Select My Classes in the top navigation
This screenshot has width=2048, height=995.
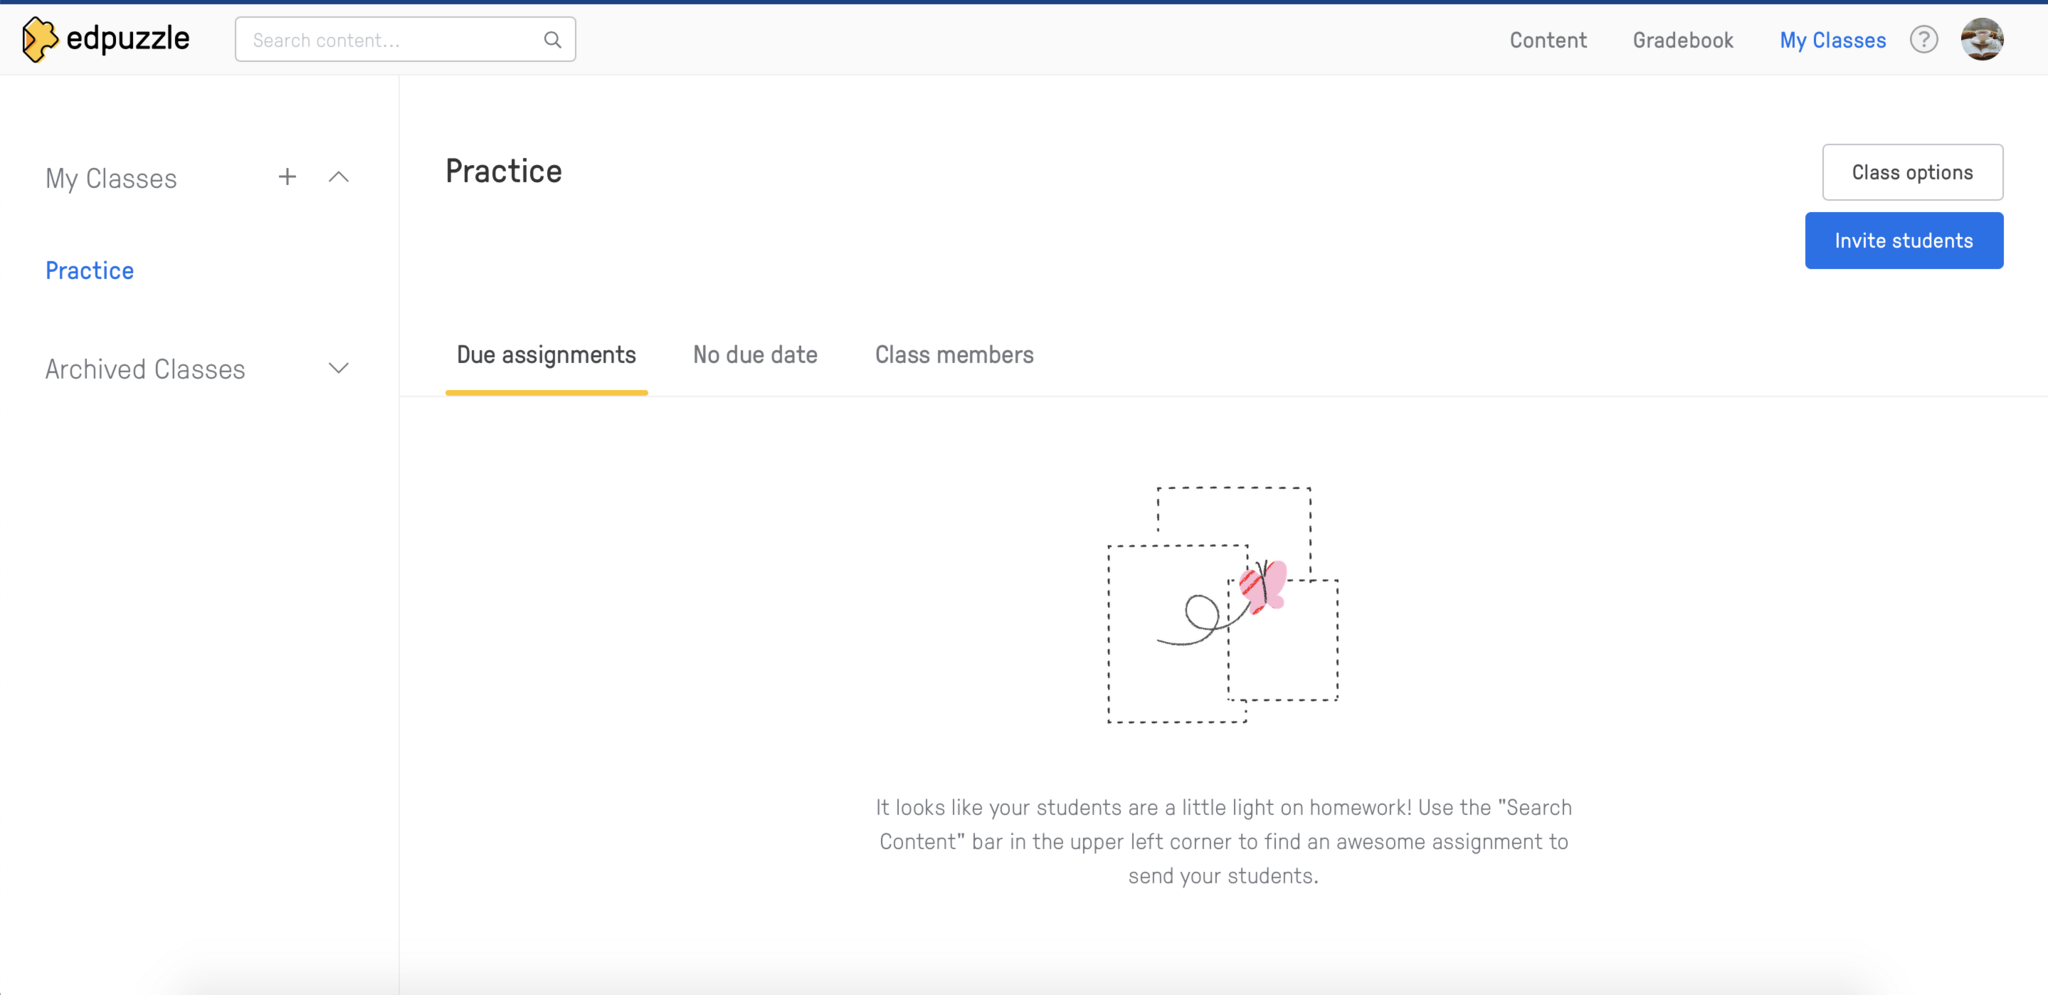tap(1832, 40)
